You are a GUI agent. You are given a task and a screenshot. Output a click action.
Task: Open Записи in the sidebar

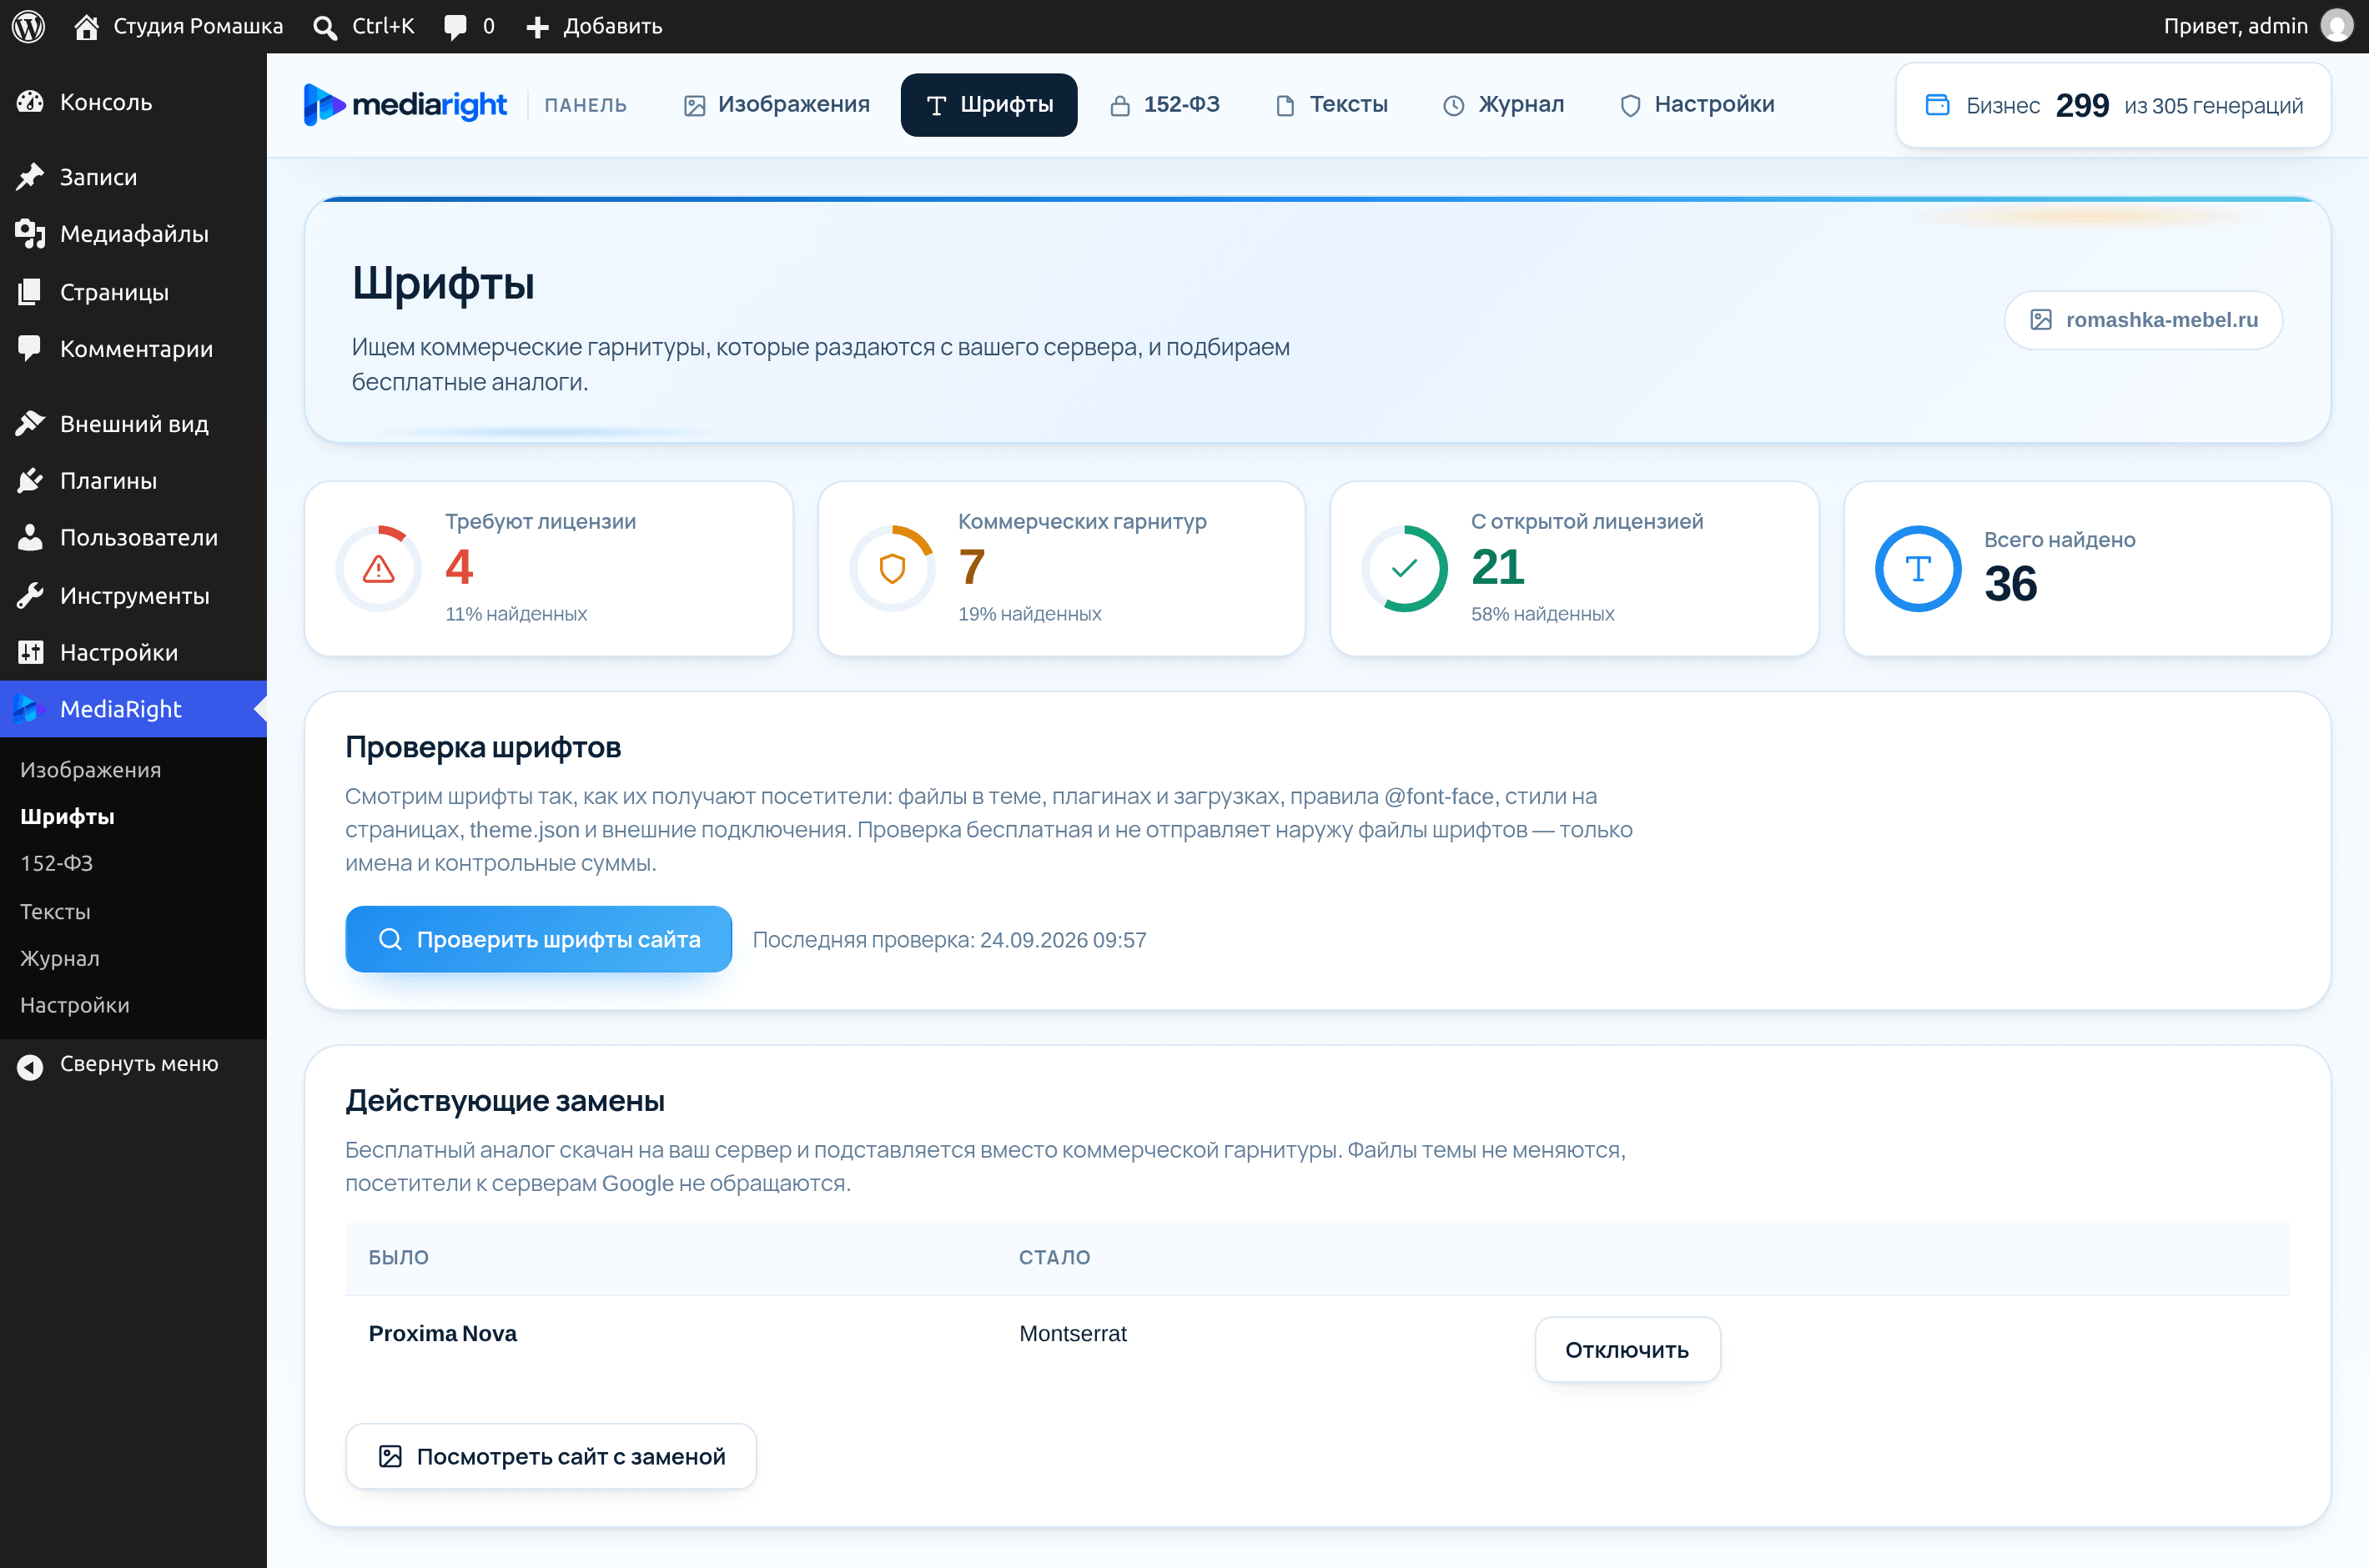[134, 177]
